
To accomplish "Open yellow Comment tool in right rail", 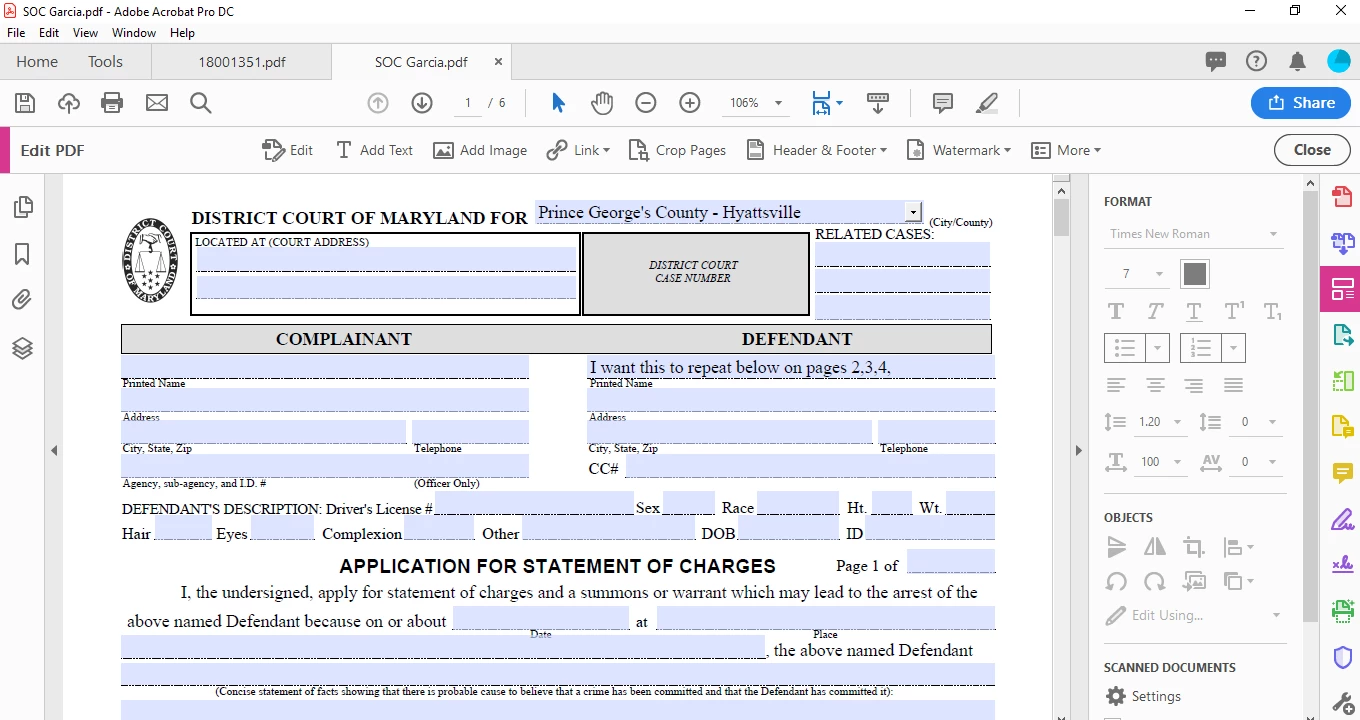I will pos(1343,473).
